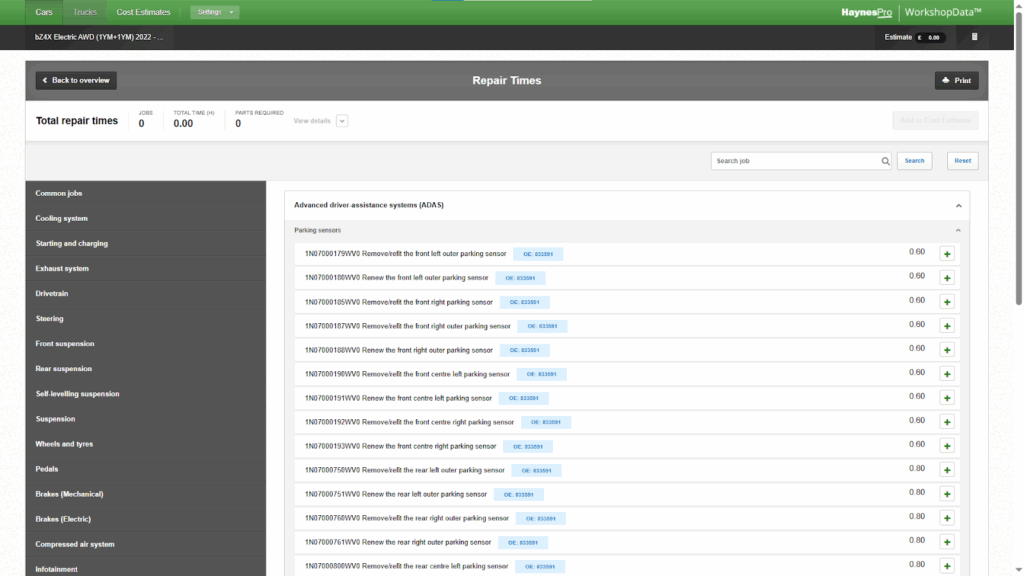The width and height of the screenshot is (1024, 576).
Task: Click the page's vertical scrollbar
Action: (1018, 150)
